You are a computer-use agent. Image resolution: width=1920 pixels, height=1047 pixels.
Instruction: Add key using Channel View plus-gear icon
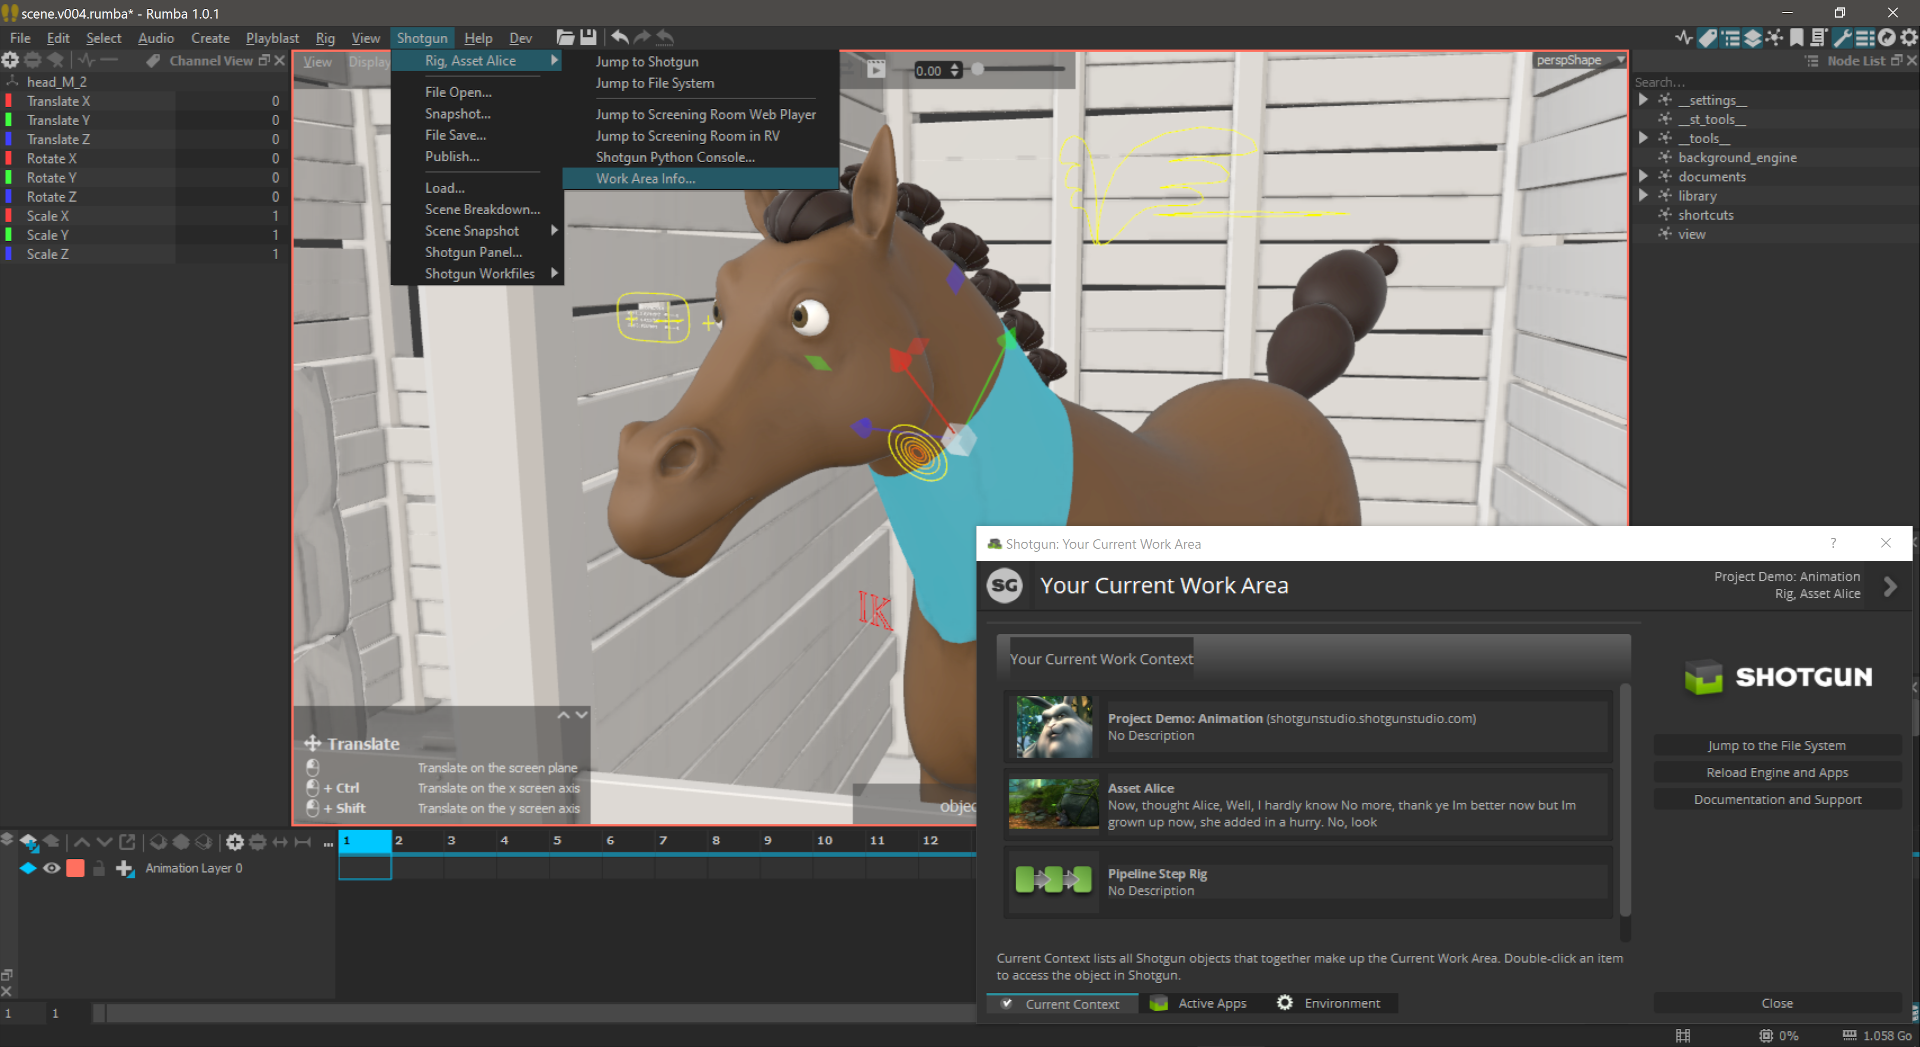coord(10,60)
